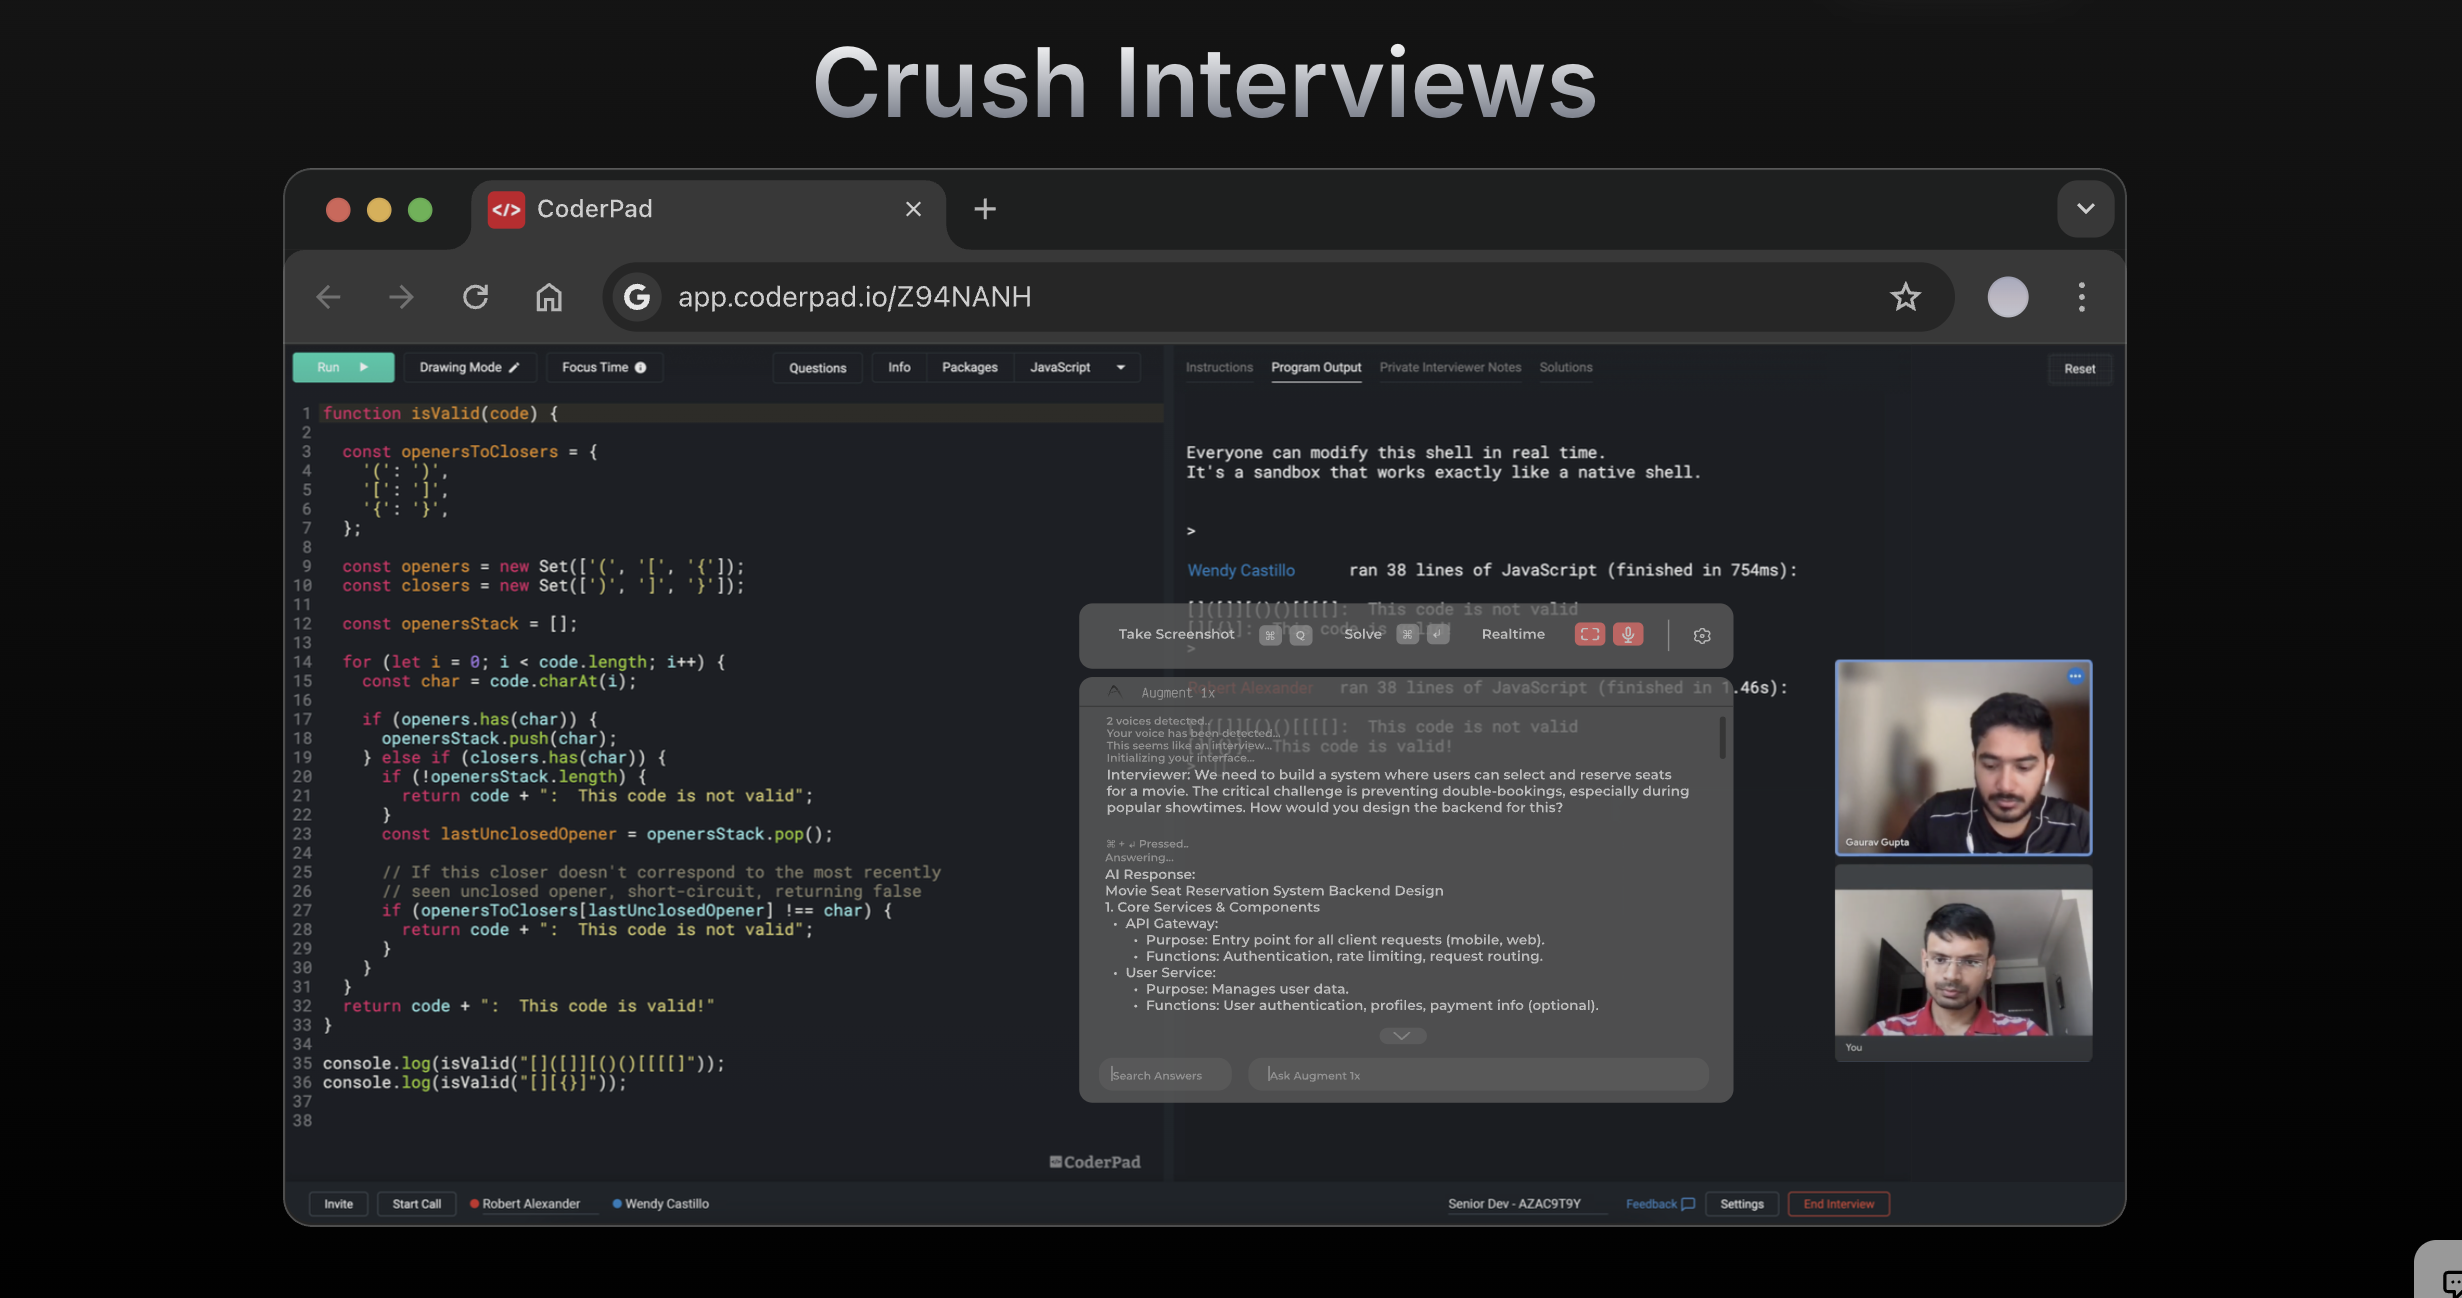Open the Info menu

tap(899, 367)
